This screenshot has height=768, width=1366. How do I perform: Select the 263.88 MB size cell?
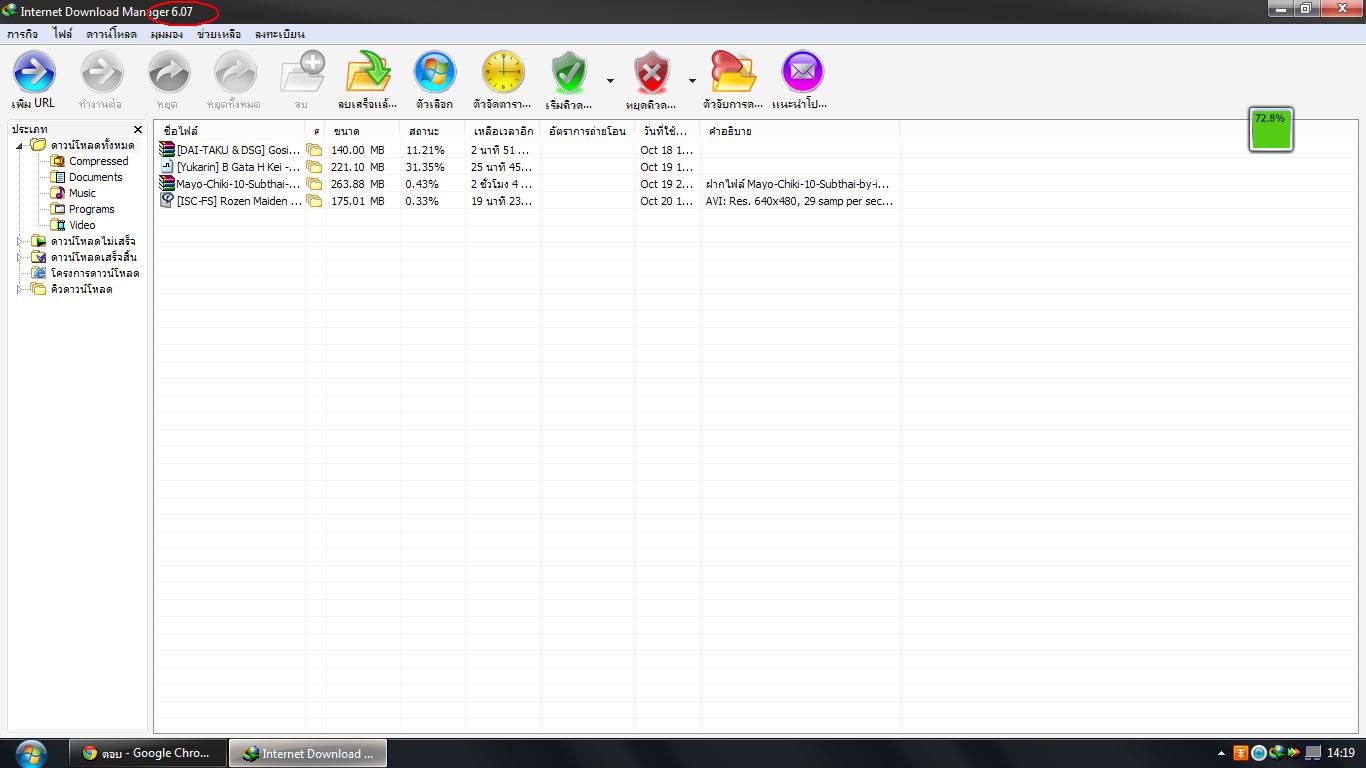click(358, 184)
